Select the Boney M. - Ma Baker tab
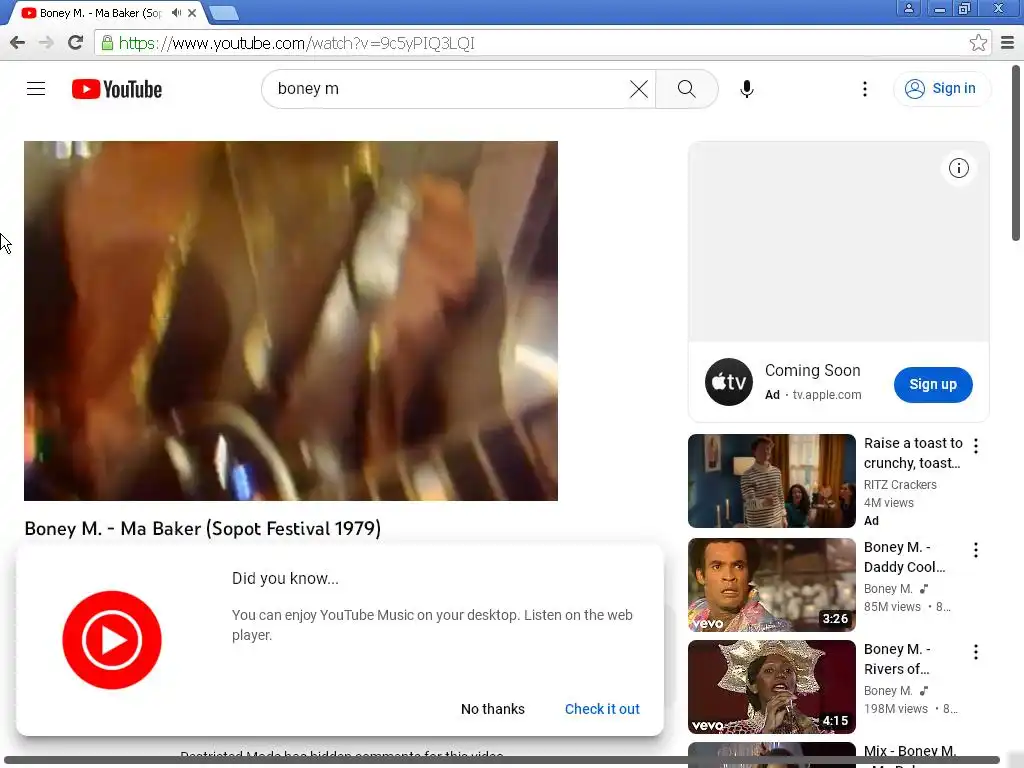 tap(100, 13)
